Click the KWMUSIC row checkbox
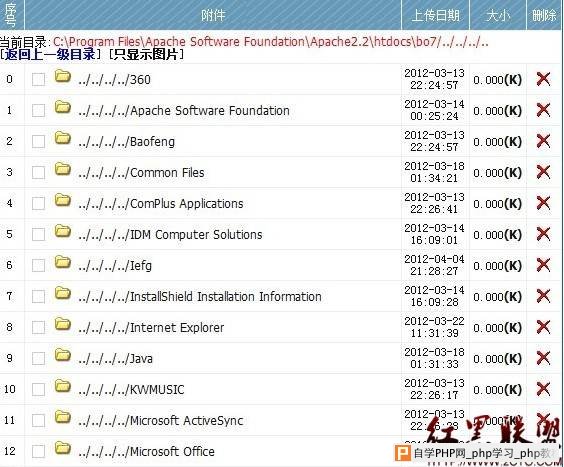 click(x=38, y=389)
